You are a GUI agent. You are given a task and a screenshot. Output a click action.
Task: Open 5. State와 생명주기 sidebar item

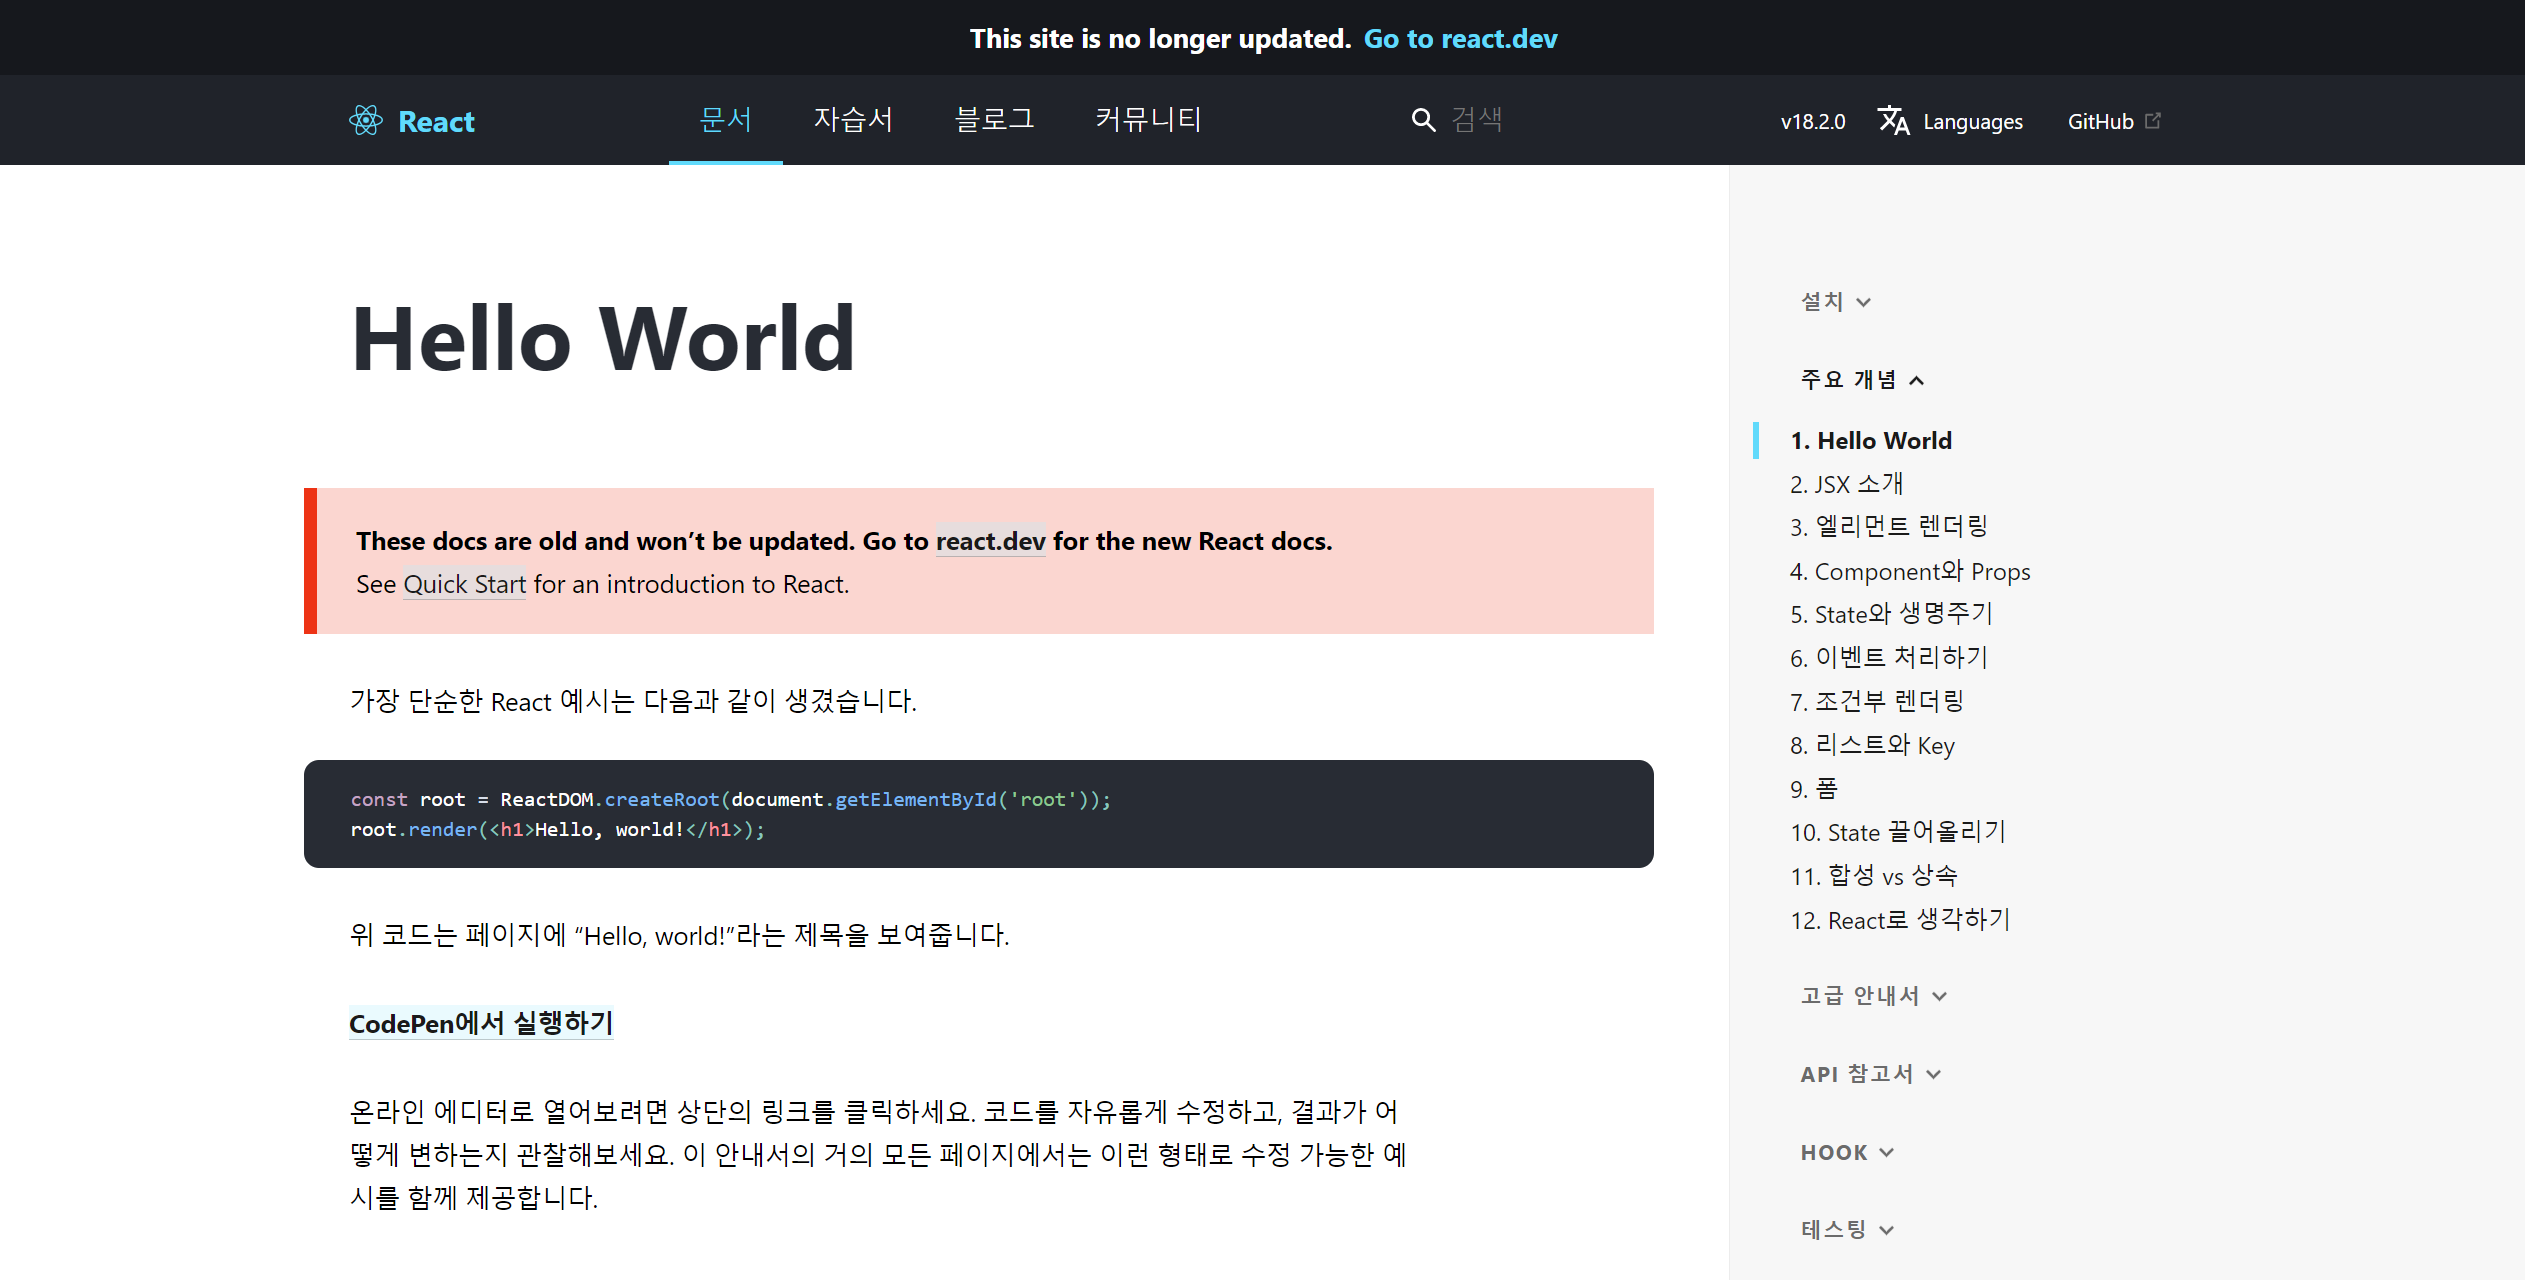point(1890,614)
